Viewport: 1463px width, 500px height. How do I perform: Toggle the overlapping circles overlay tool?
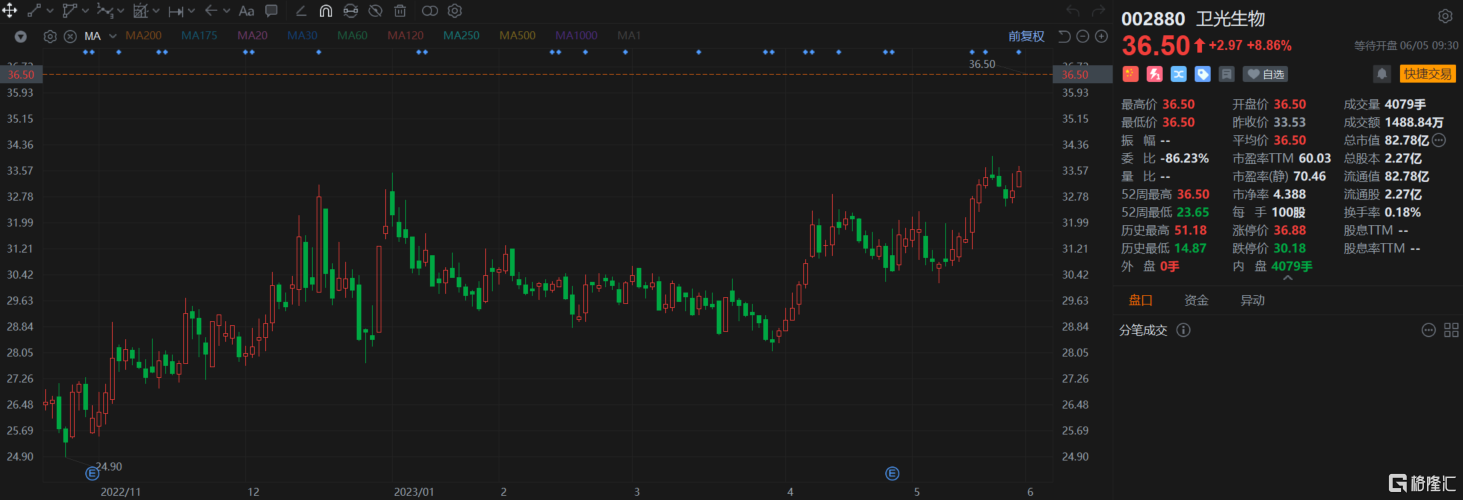430,11
